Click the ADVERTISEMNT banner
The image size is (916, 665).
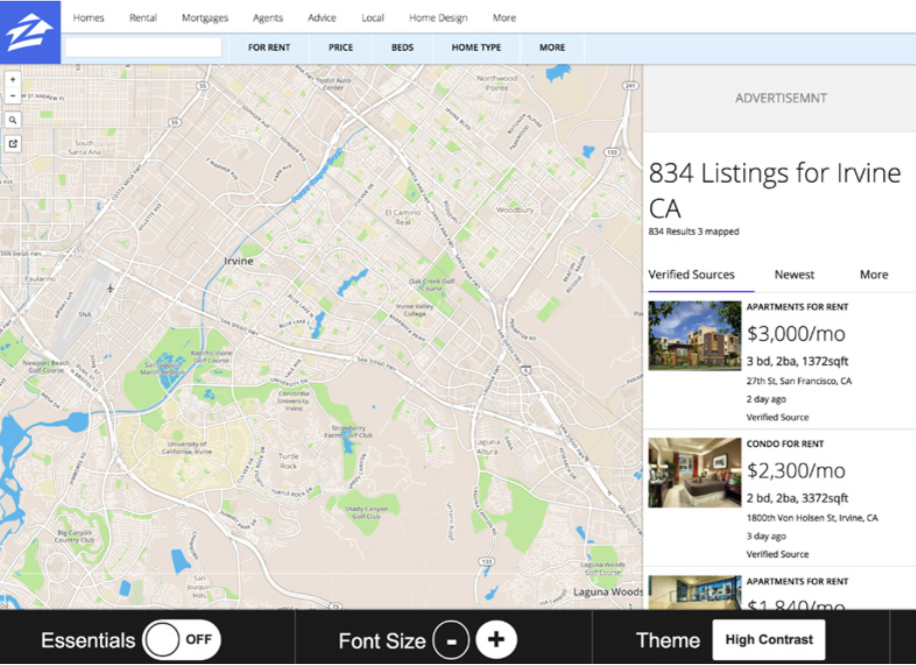pyautogui.click(x=781, y=98)
